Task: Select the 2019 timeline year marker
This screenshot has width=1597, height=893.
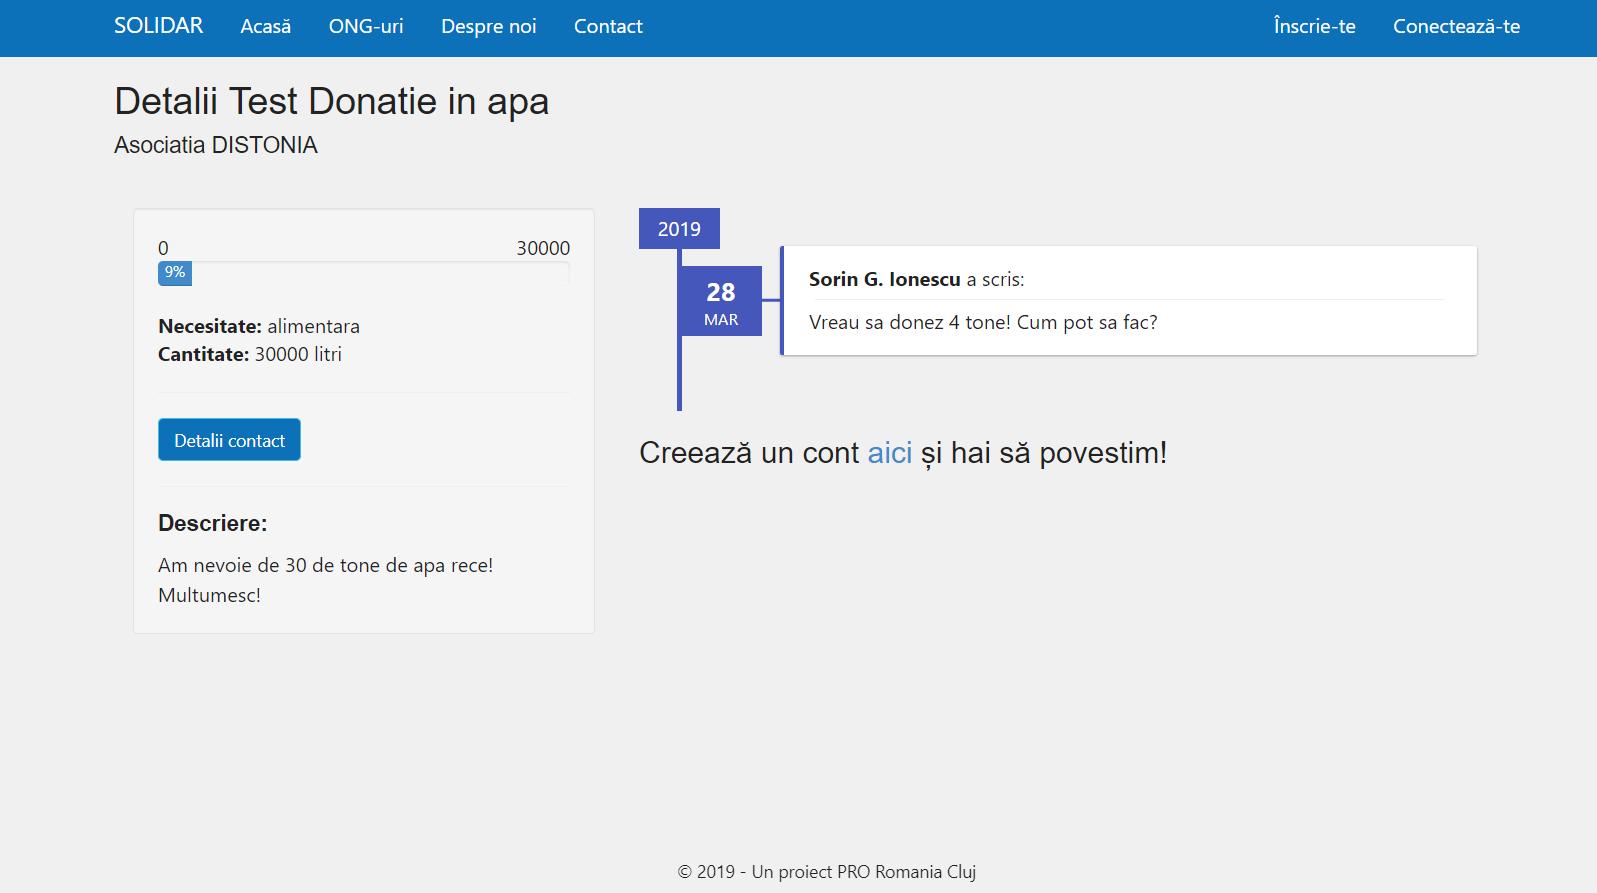Action: click(679, 229)
